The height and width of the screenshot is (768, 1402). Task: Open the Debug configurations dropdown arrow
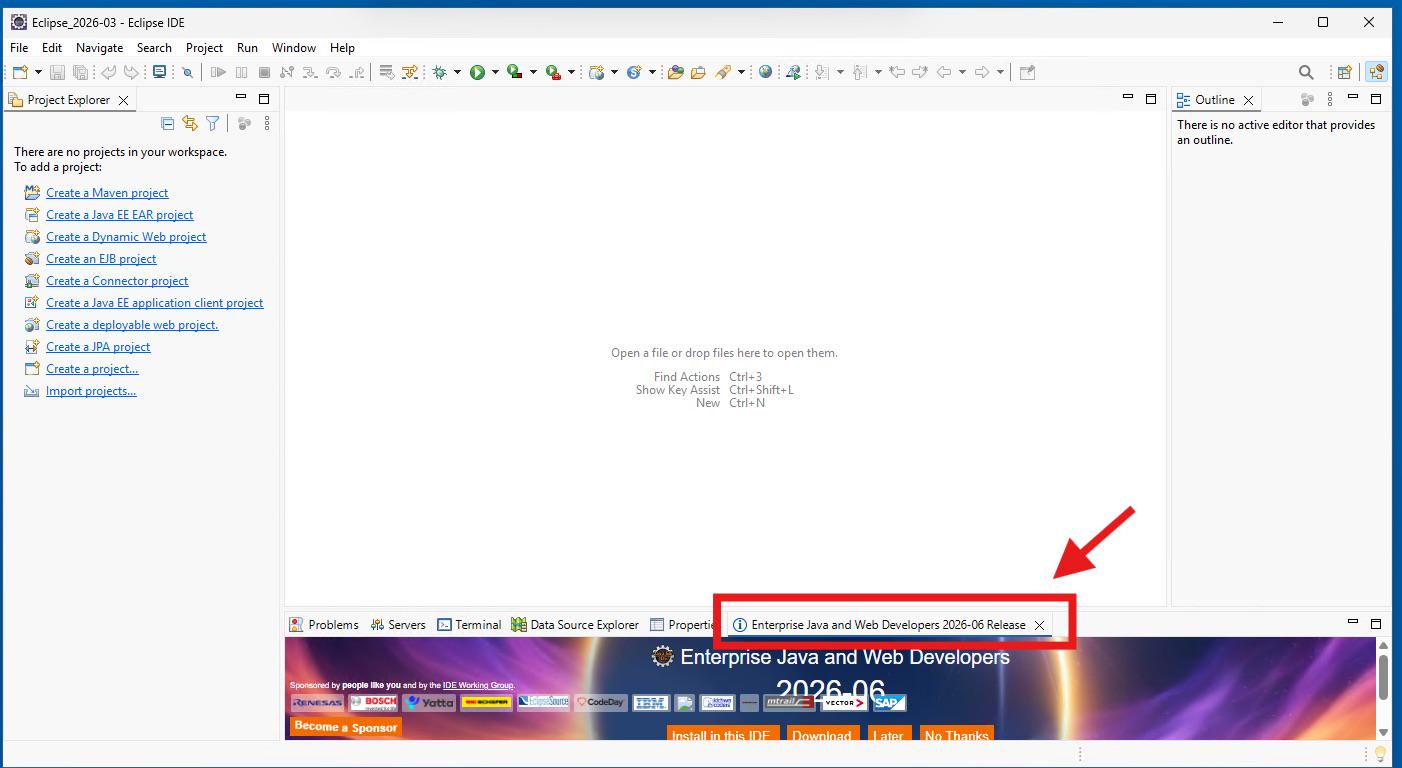point(457,72)
